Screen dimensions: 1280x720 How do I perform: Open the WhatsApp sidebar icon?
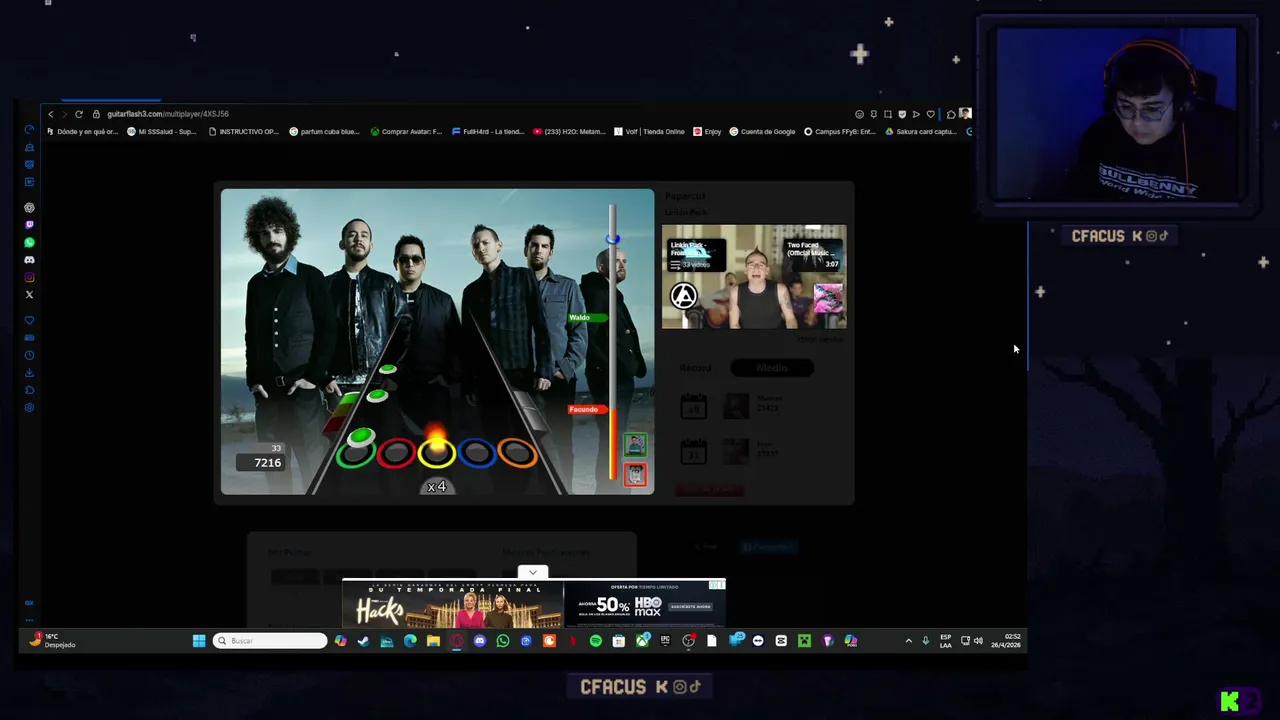click(29, 242)
